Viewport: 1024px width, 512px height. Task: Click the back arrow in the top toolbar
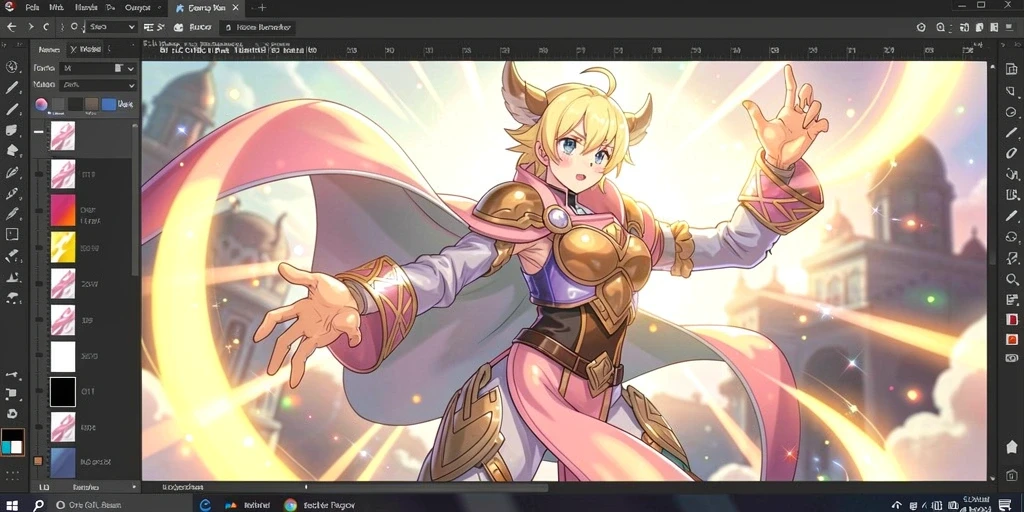(x=11, y=27)
